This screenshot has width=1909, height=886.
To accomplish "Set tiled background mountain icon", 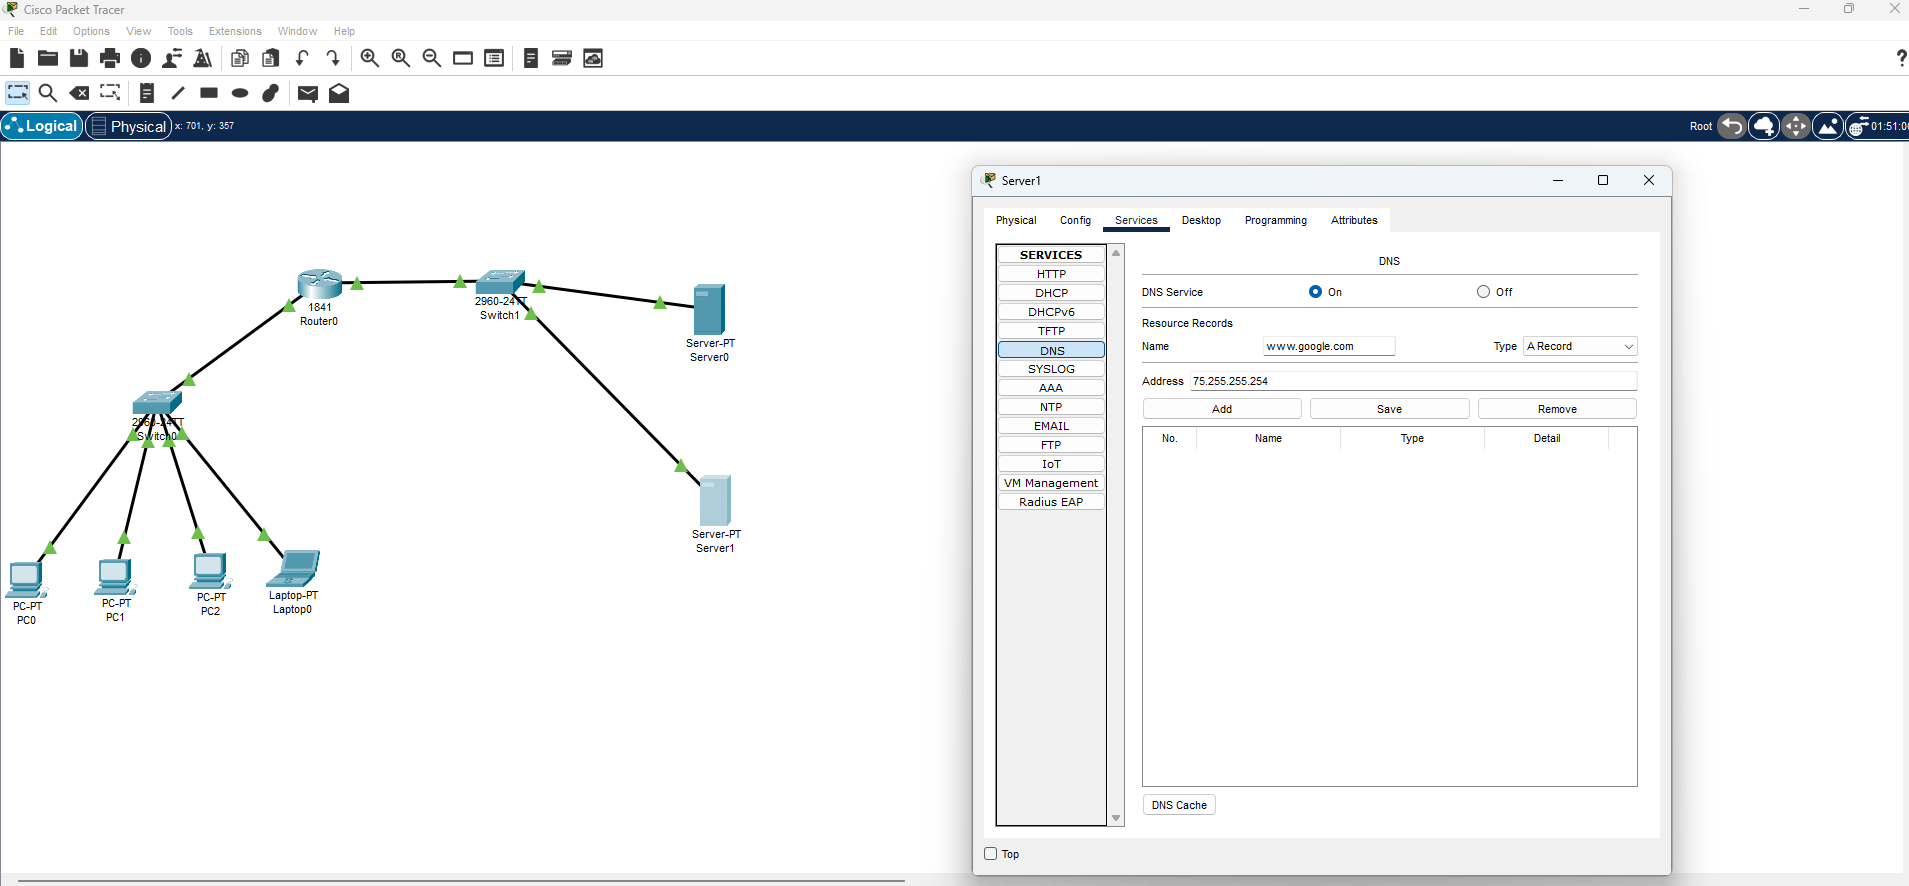I will (1828, 126).
